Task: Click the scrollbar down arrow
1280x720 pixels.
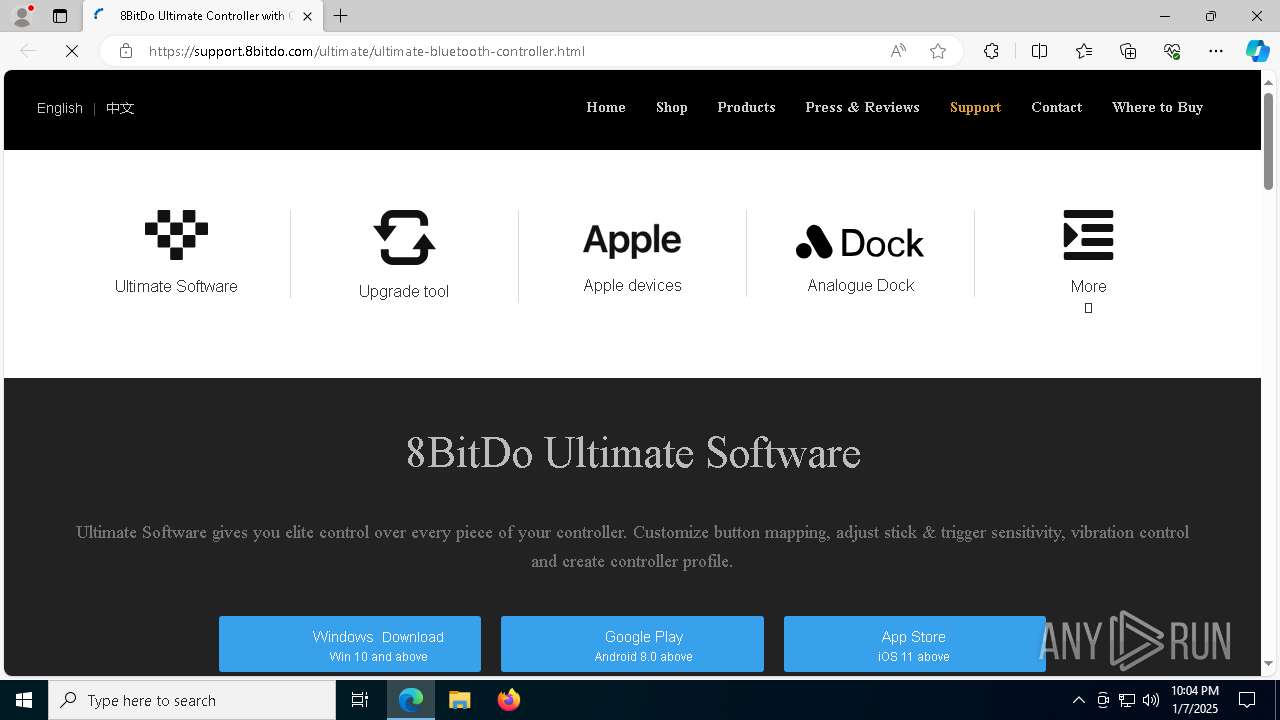Action: 1268,663
